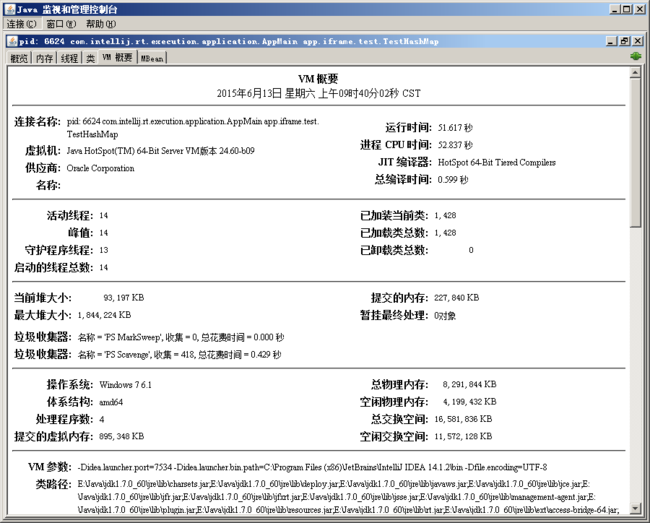650x523 pixels.
Task: Open the 连接(C) menu
Action: tap(21, 24)
